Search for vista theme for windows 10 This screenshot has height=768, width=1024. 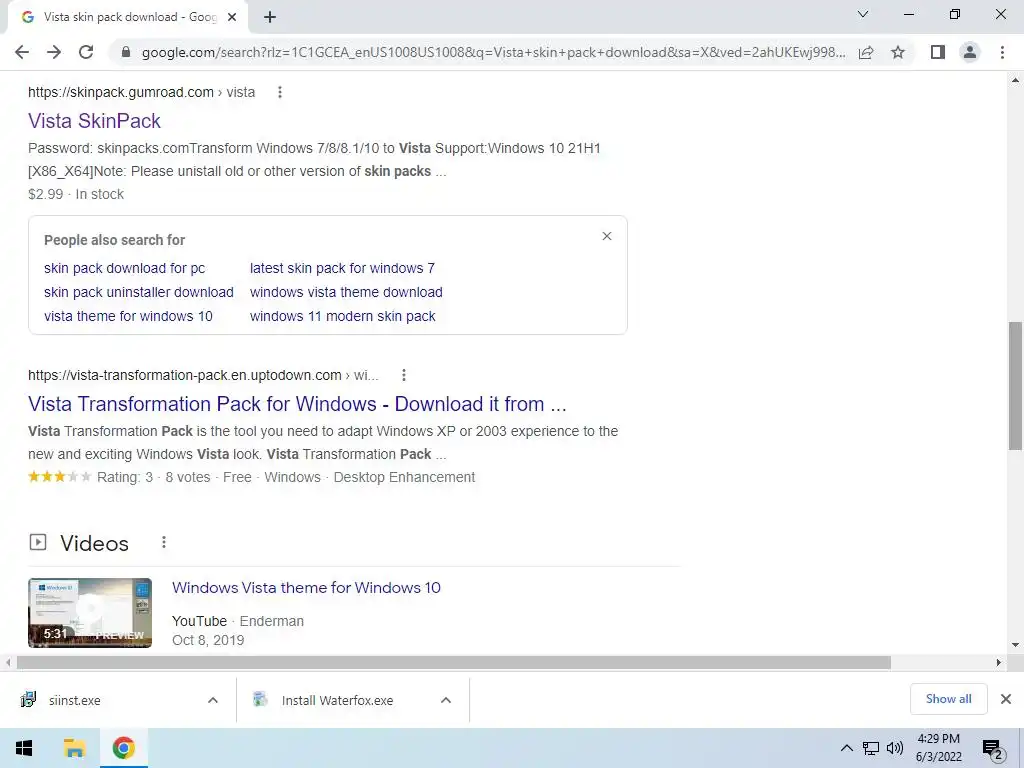[x=128, y=316]
